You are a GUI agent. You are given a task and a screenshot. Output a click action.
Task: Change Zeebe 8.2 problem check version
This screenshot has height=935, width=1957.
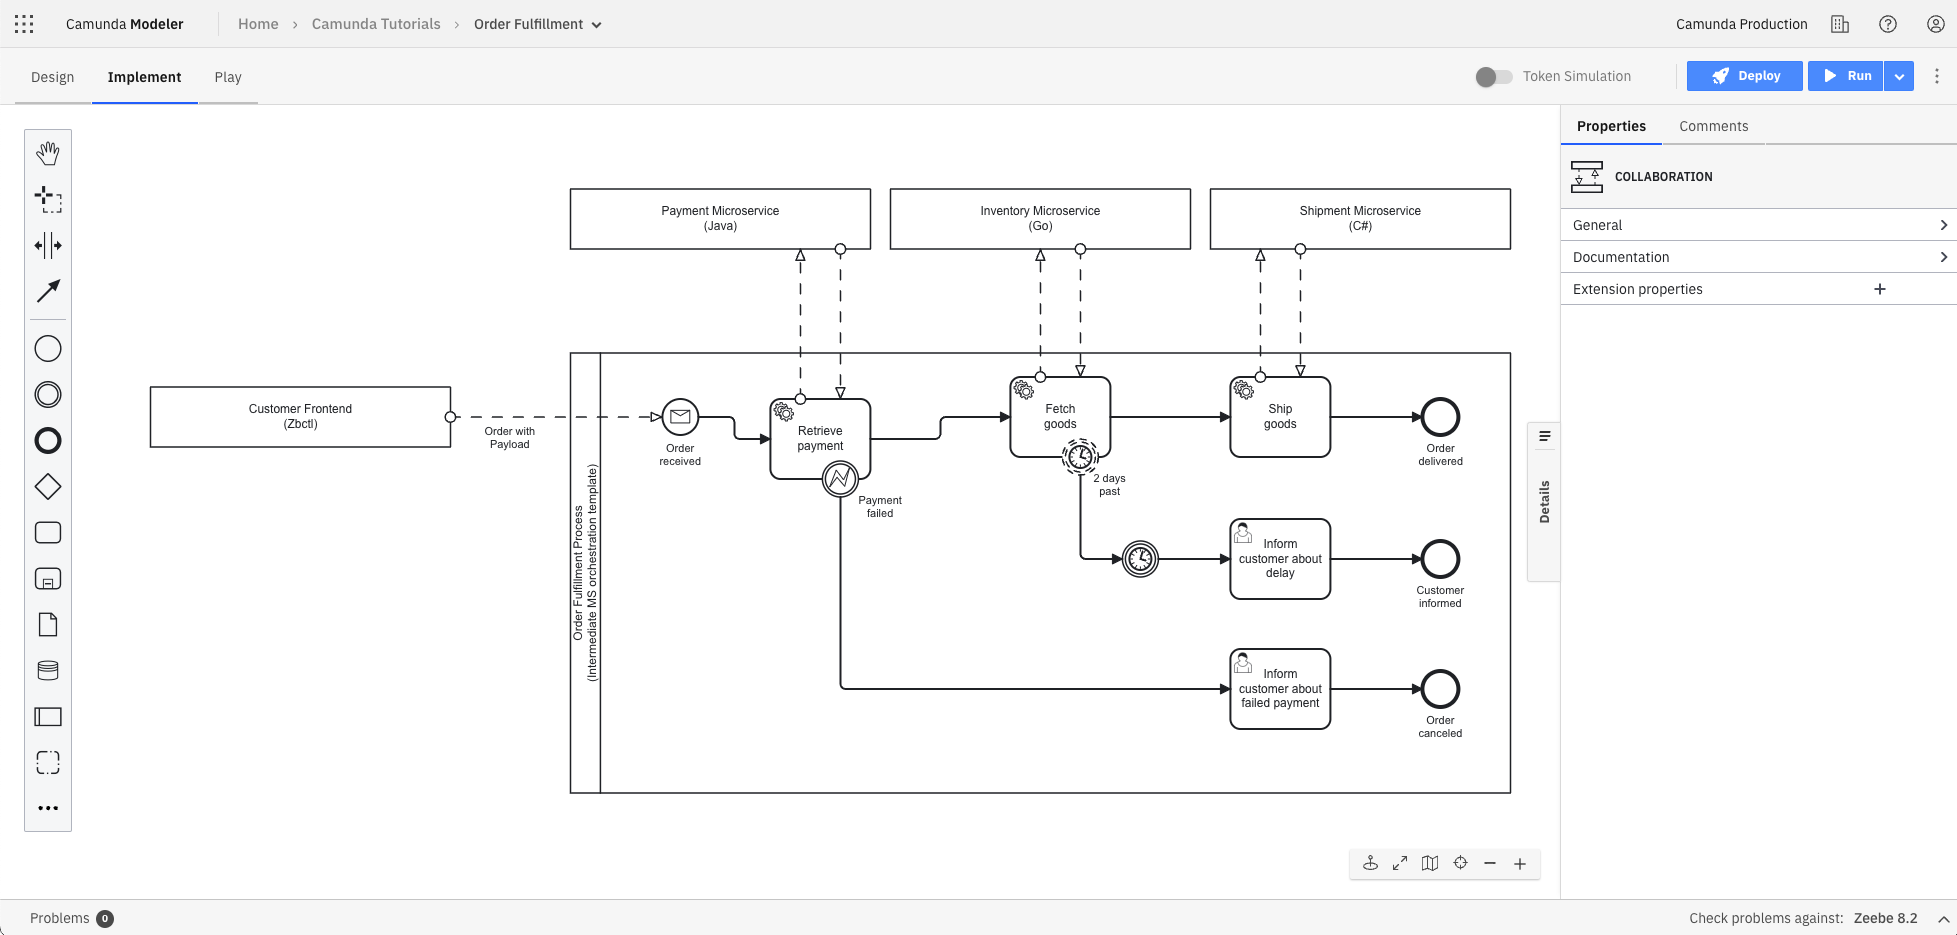tap(1886, 918)
